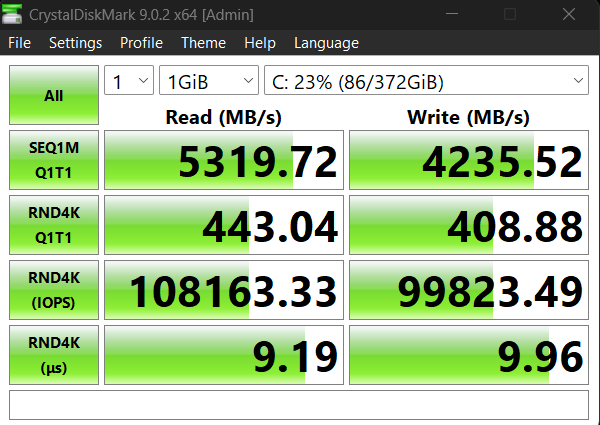Start the RND4K Q1T1 test
Screen dimensions: 600x425
tap(54, 225)
